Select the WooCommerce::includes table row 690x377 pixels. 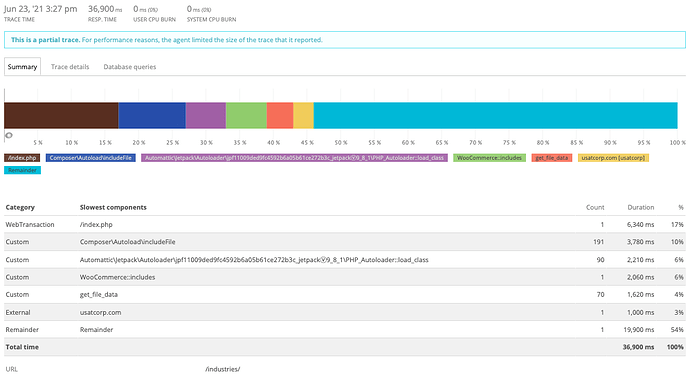pos(345,277)
